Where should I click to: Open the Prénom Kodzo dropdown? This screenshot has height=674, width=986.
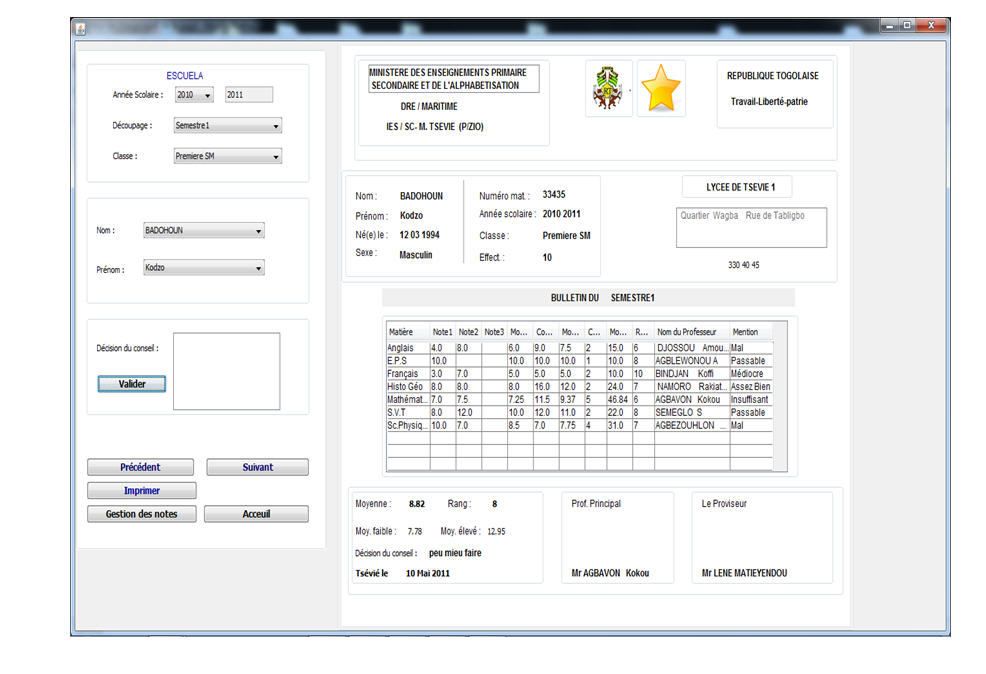(203, 269)
